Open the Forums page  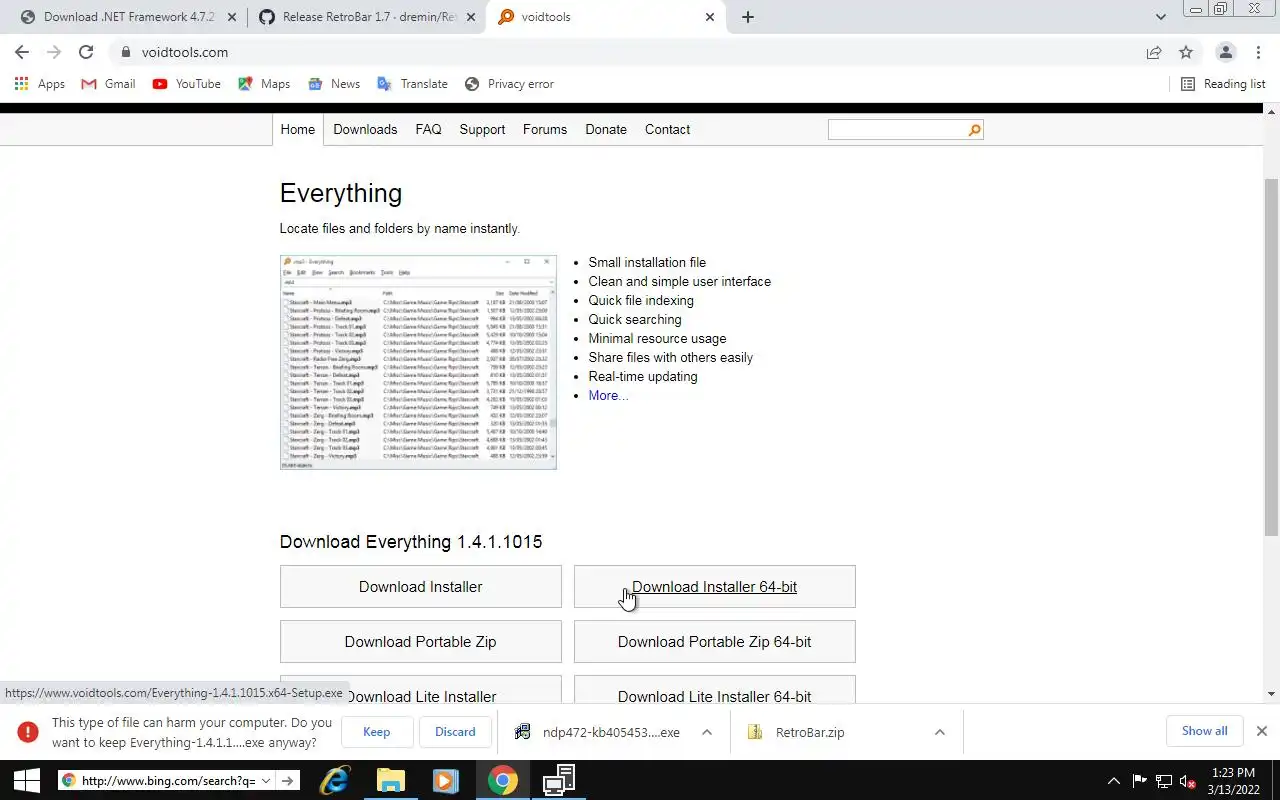pyautogui.click(x=545, y=129)
